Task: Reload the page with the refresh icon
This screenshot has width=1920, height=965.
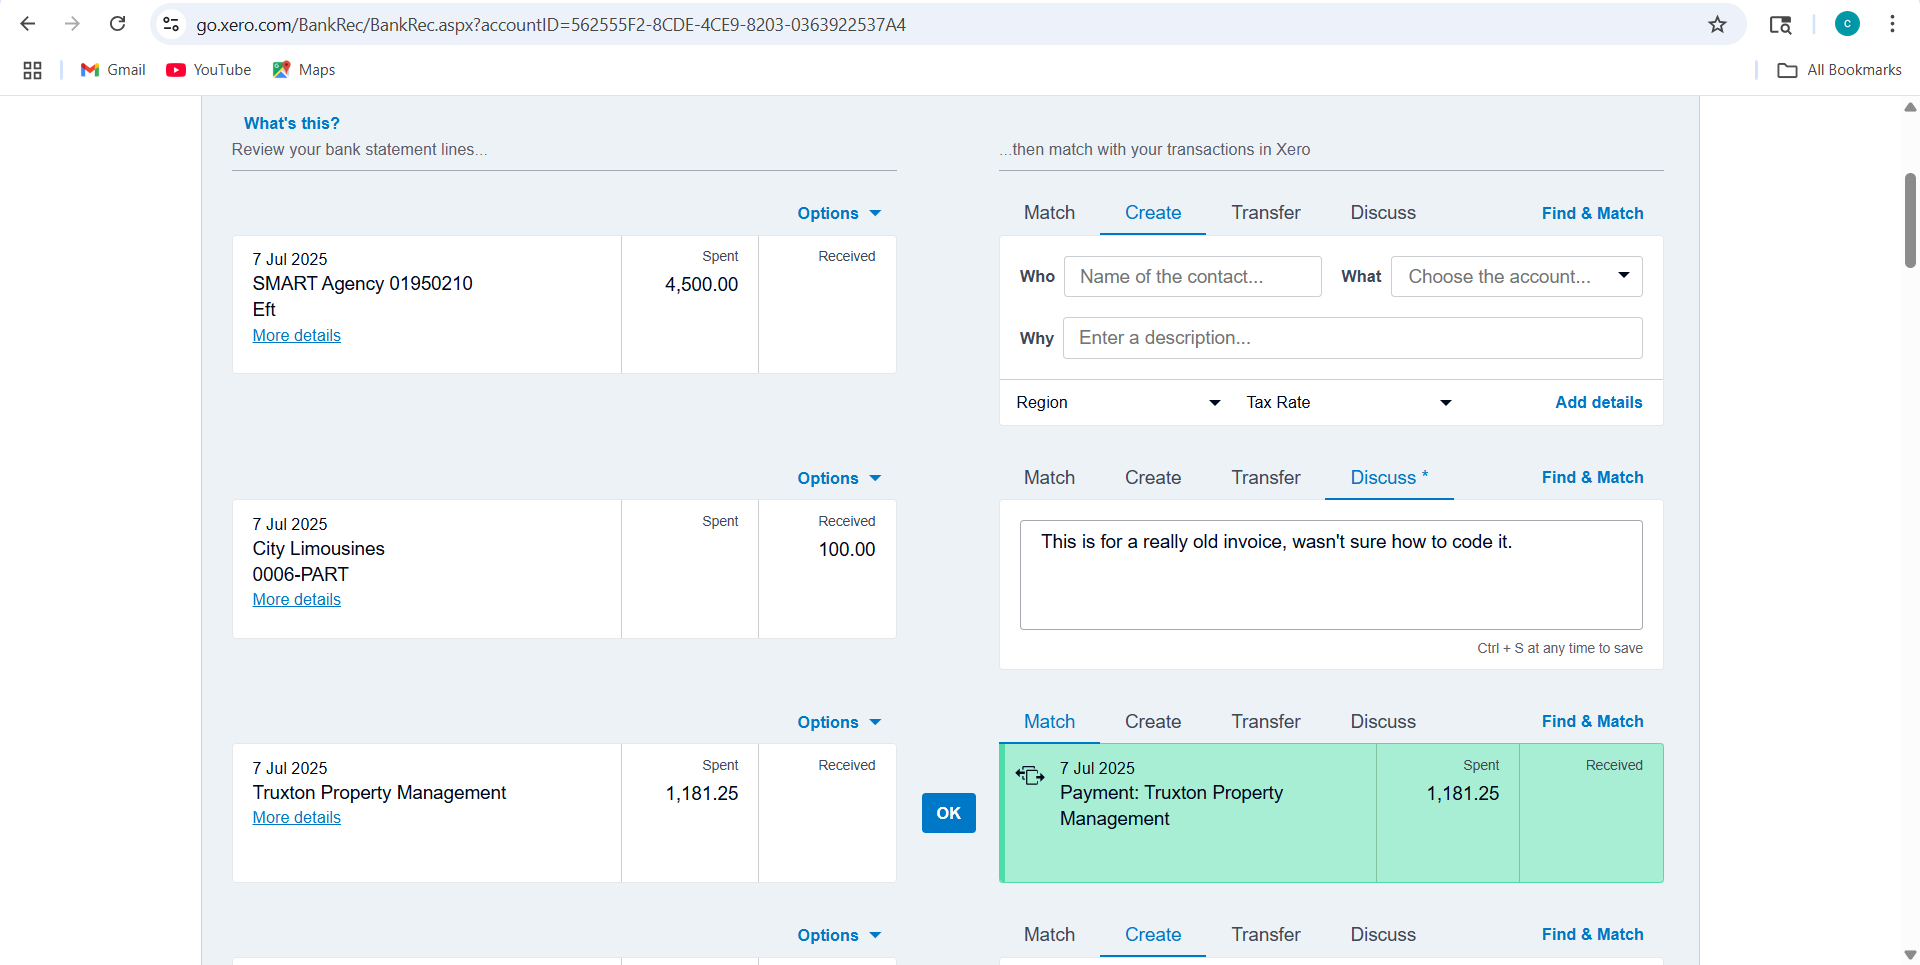Action: coord(117,24)
